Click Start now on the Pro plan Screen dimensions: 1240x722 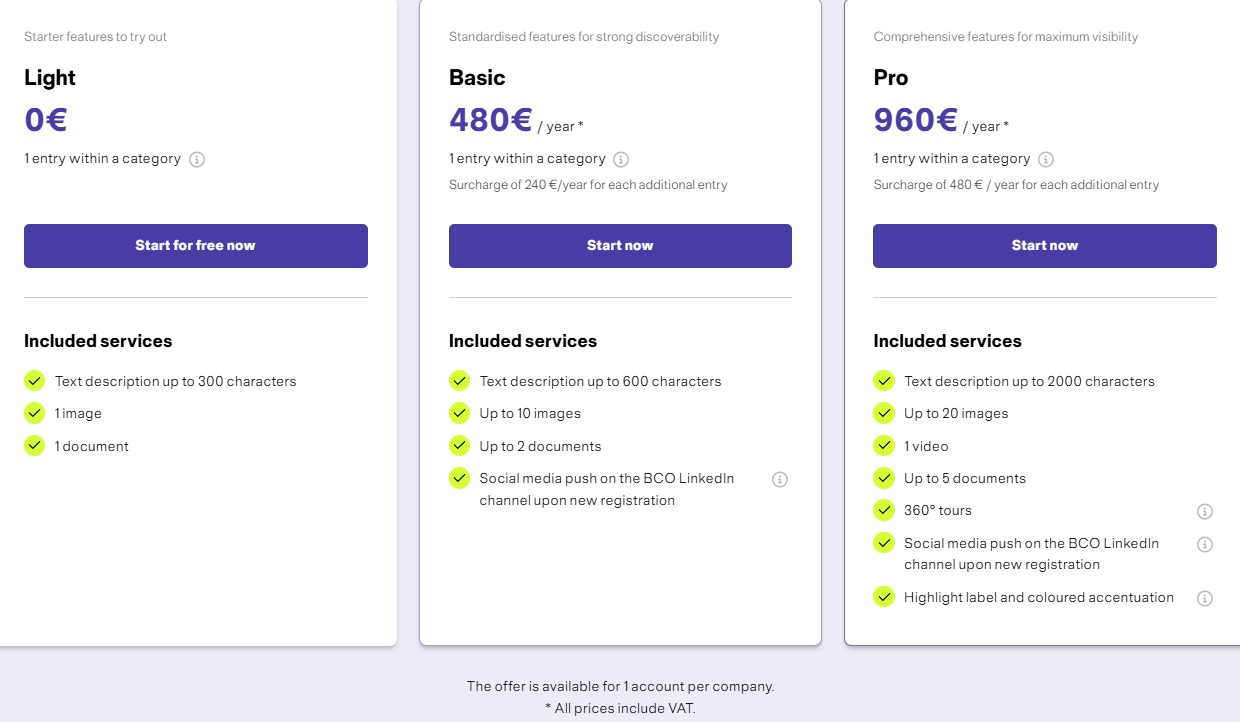point(1044,245)
